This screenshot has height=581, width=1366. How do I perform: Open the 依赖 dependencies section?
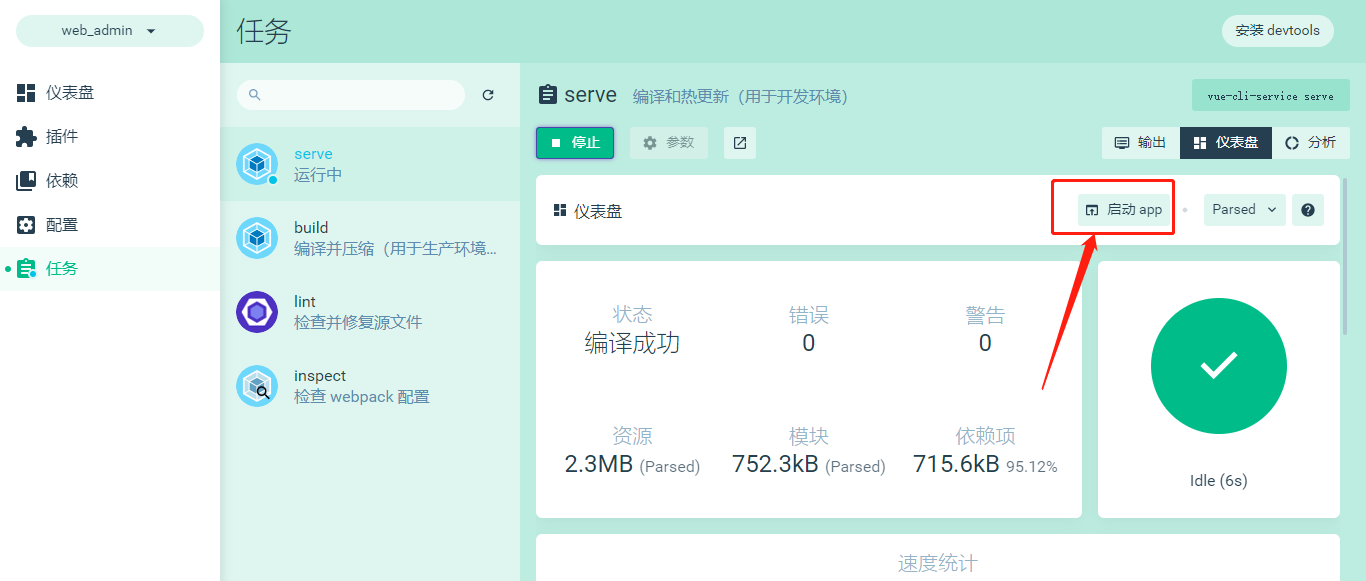coord(110,181)
